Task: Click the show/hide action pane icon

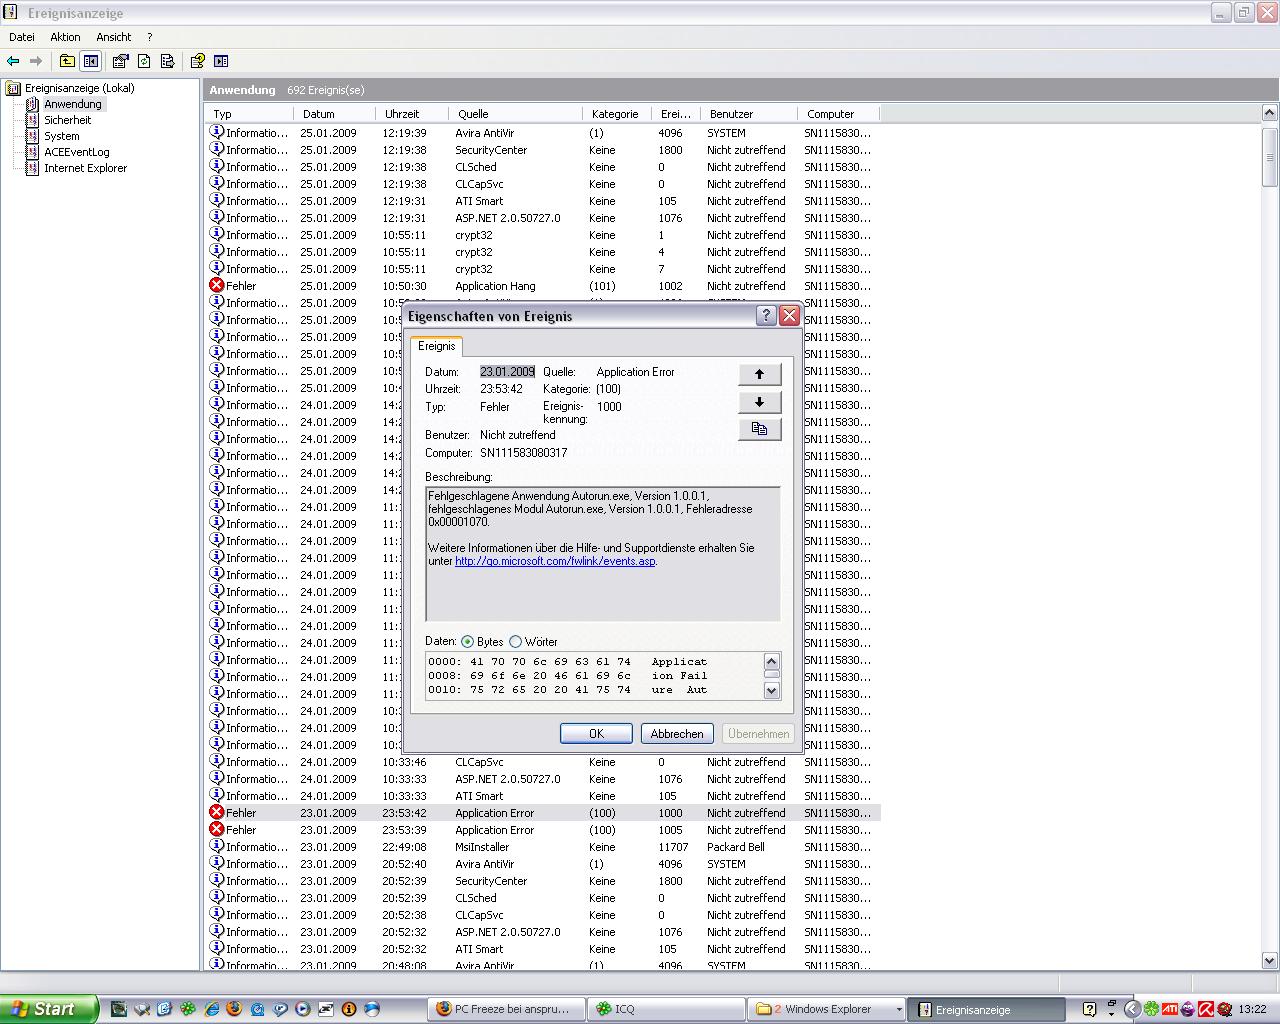Action: pyautogui.click(x=221, y=61)
